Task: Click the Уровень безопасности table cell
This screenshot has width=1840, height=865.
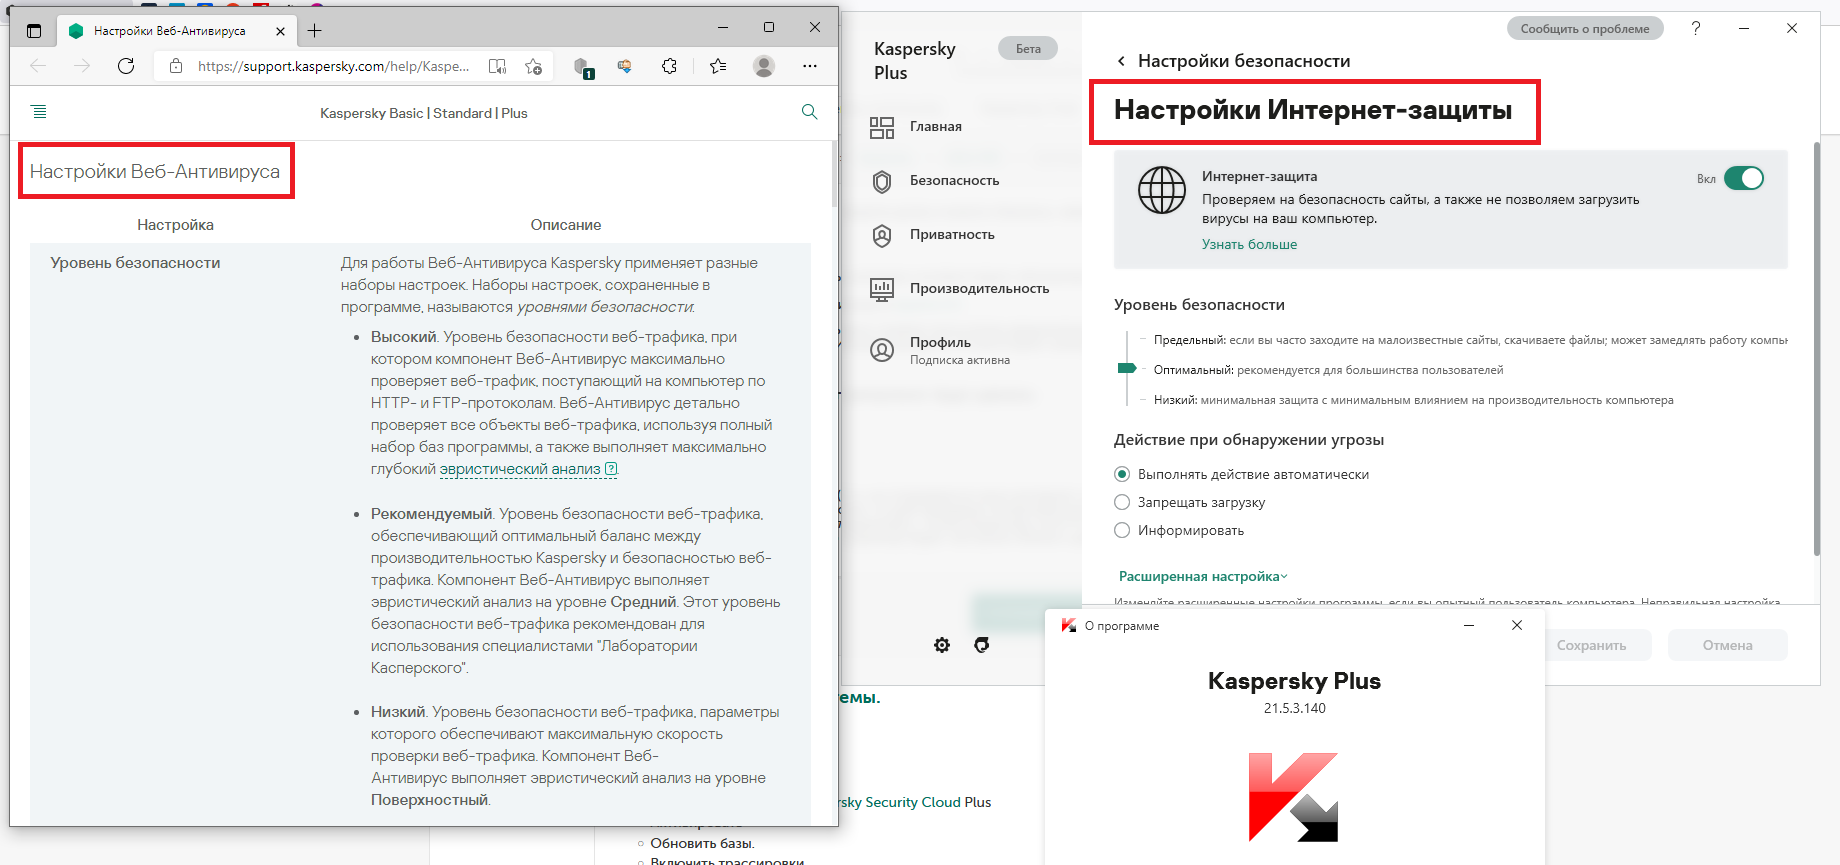Action: click(135, 263)
